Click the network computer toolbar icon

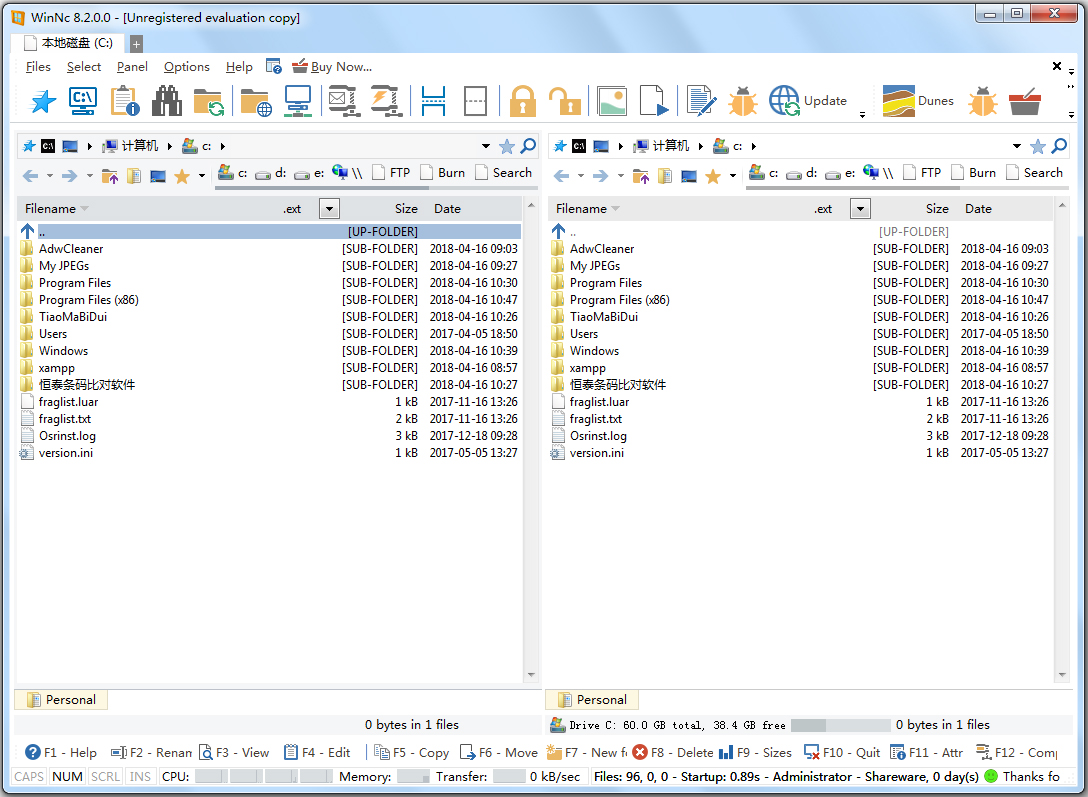pos(298,101)
